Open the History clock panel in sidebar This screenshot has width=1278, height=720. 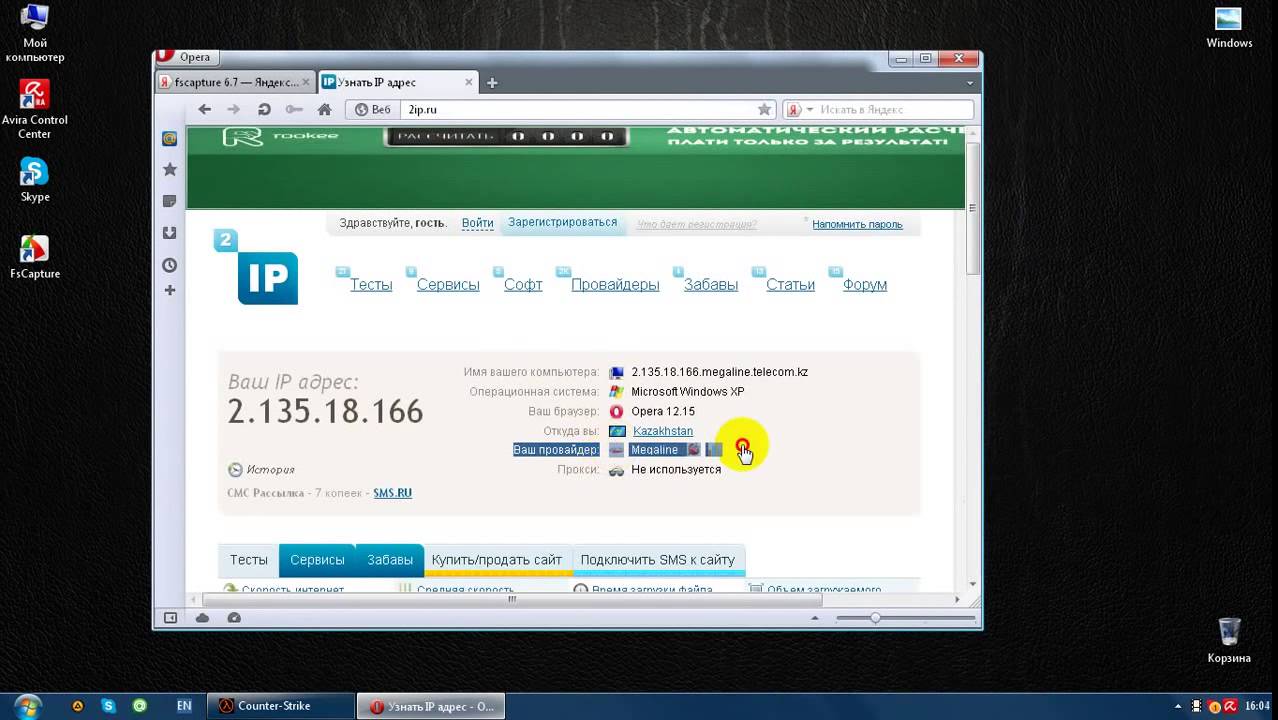pyautogui.click(x=170, y=265)
